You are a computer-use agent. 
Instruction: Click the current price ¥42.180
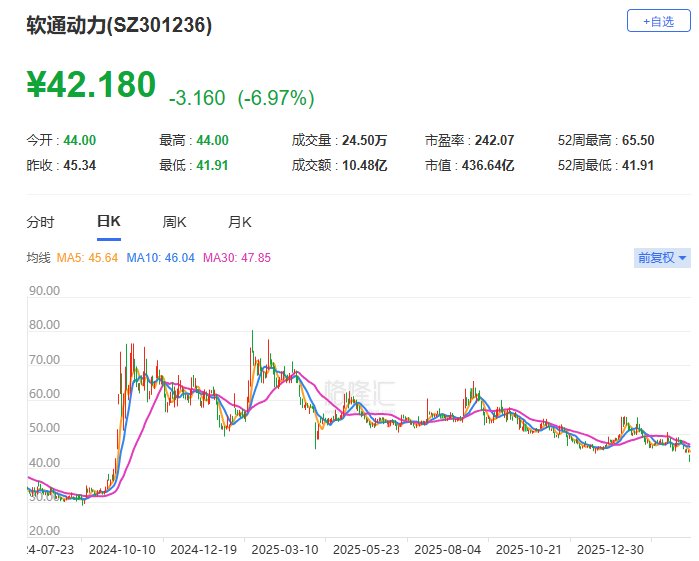coord(91,85)
